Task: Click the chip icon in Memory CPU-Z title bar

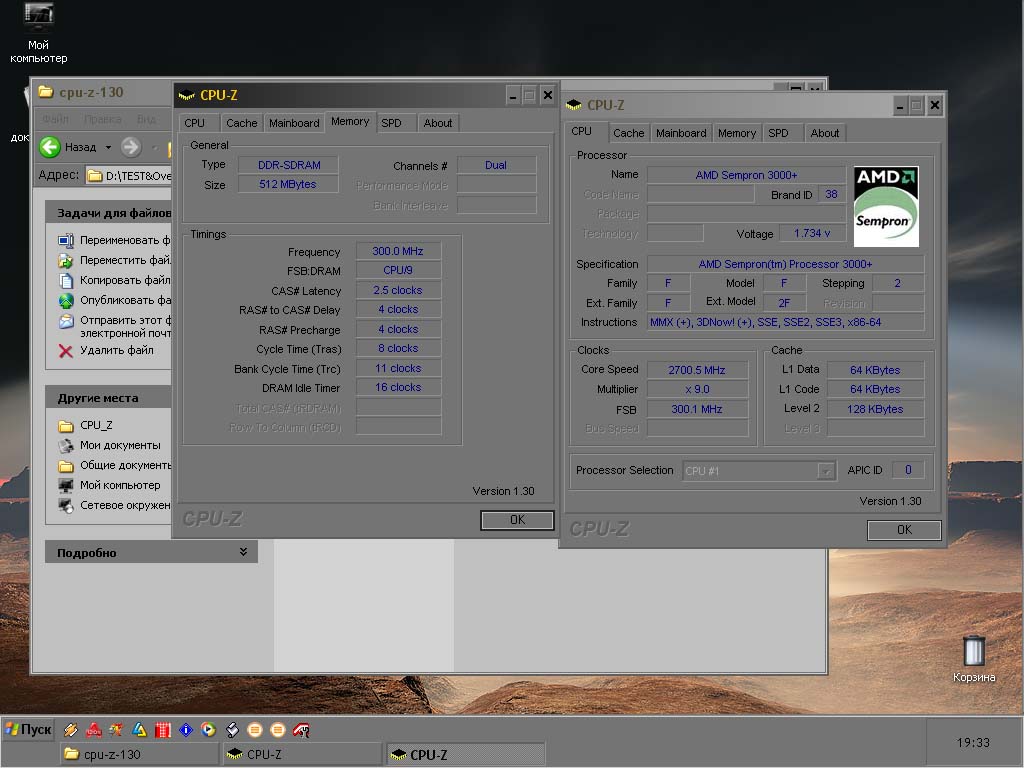Action: click(x=187, y=95)
